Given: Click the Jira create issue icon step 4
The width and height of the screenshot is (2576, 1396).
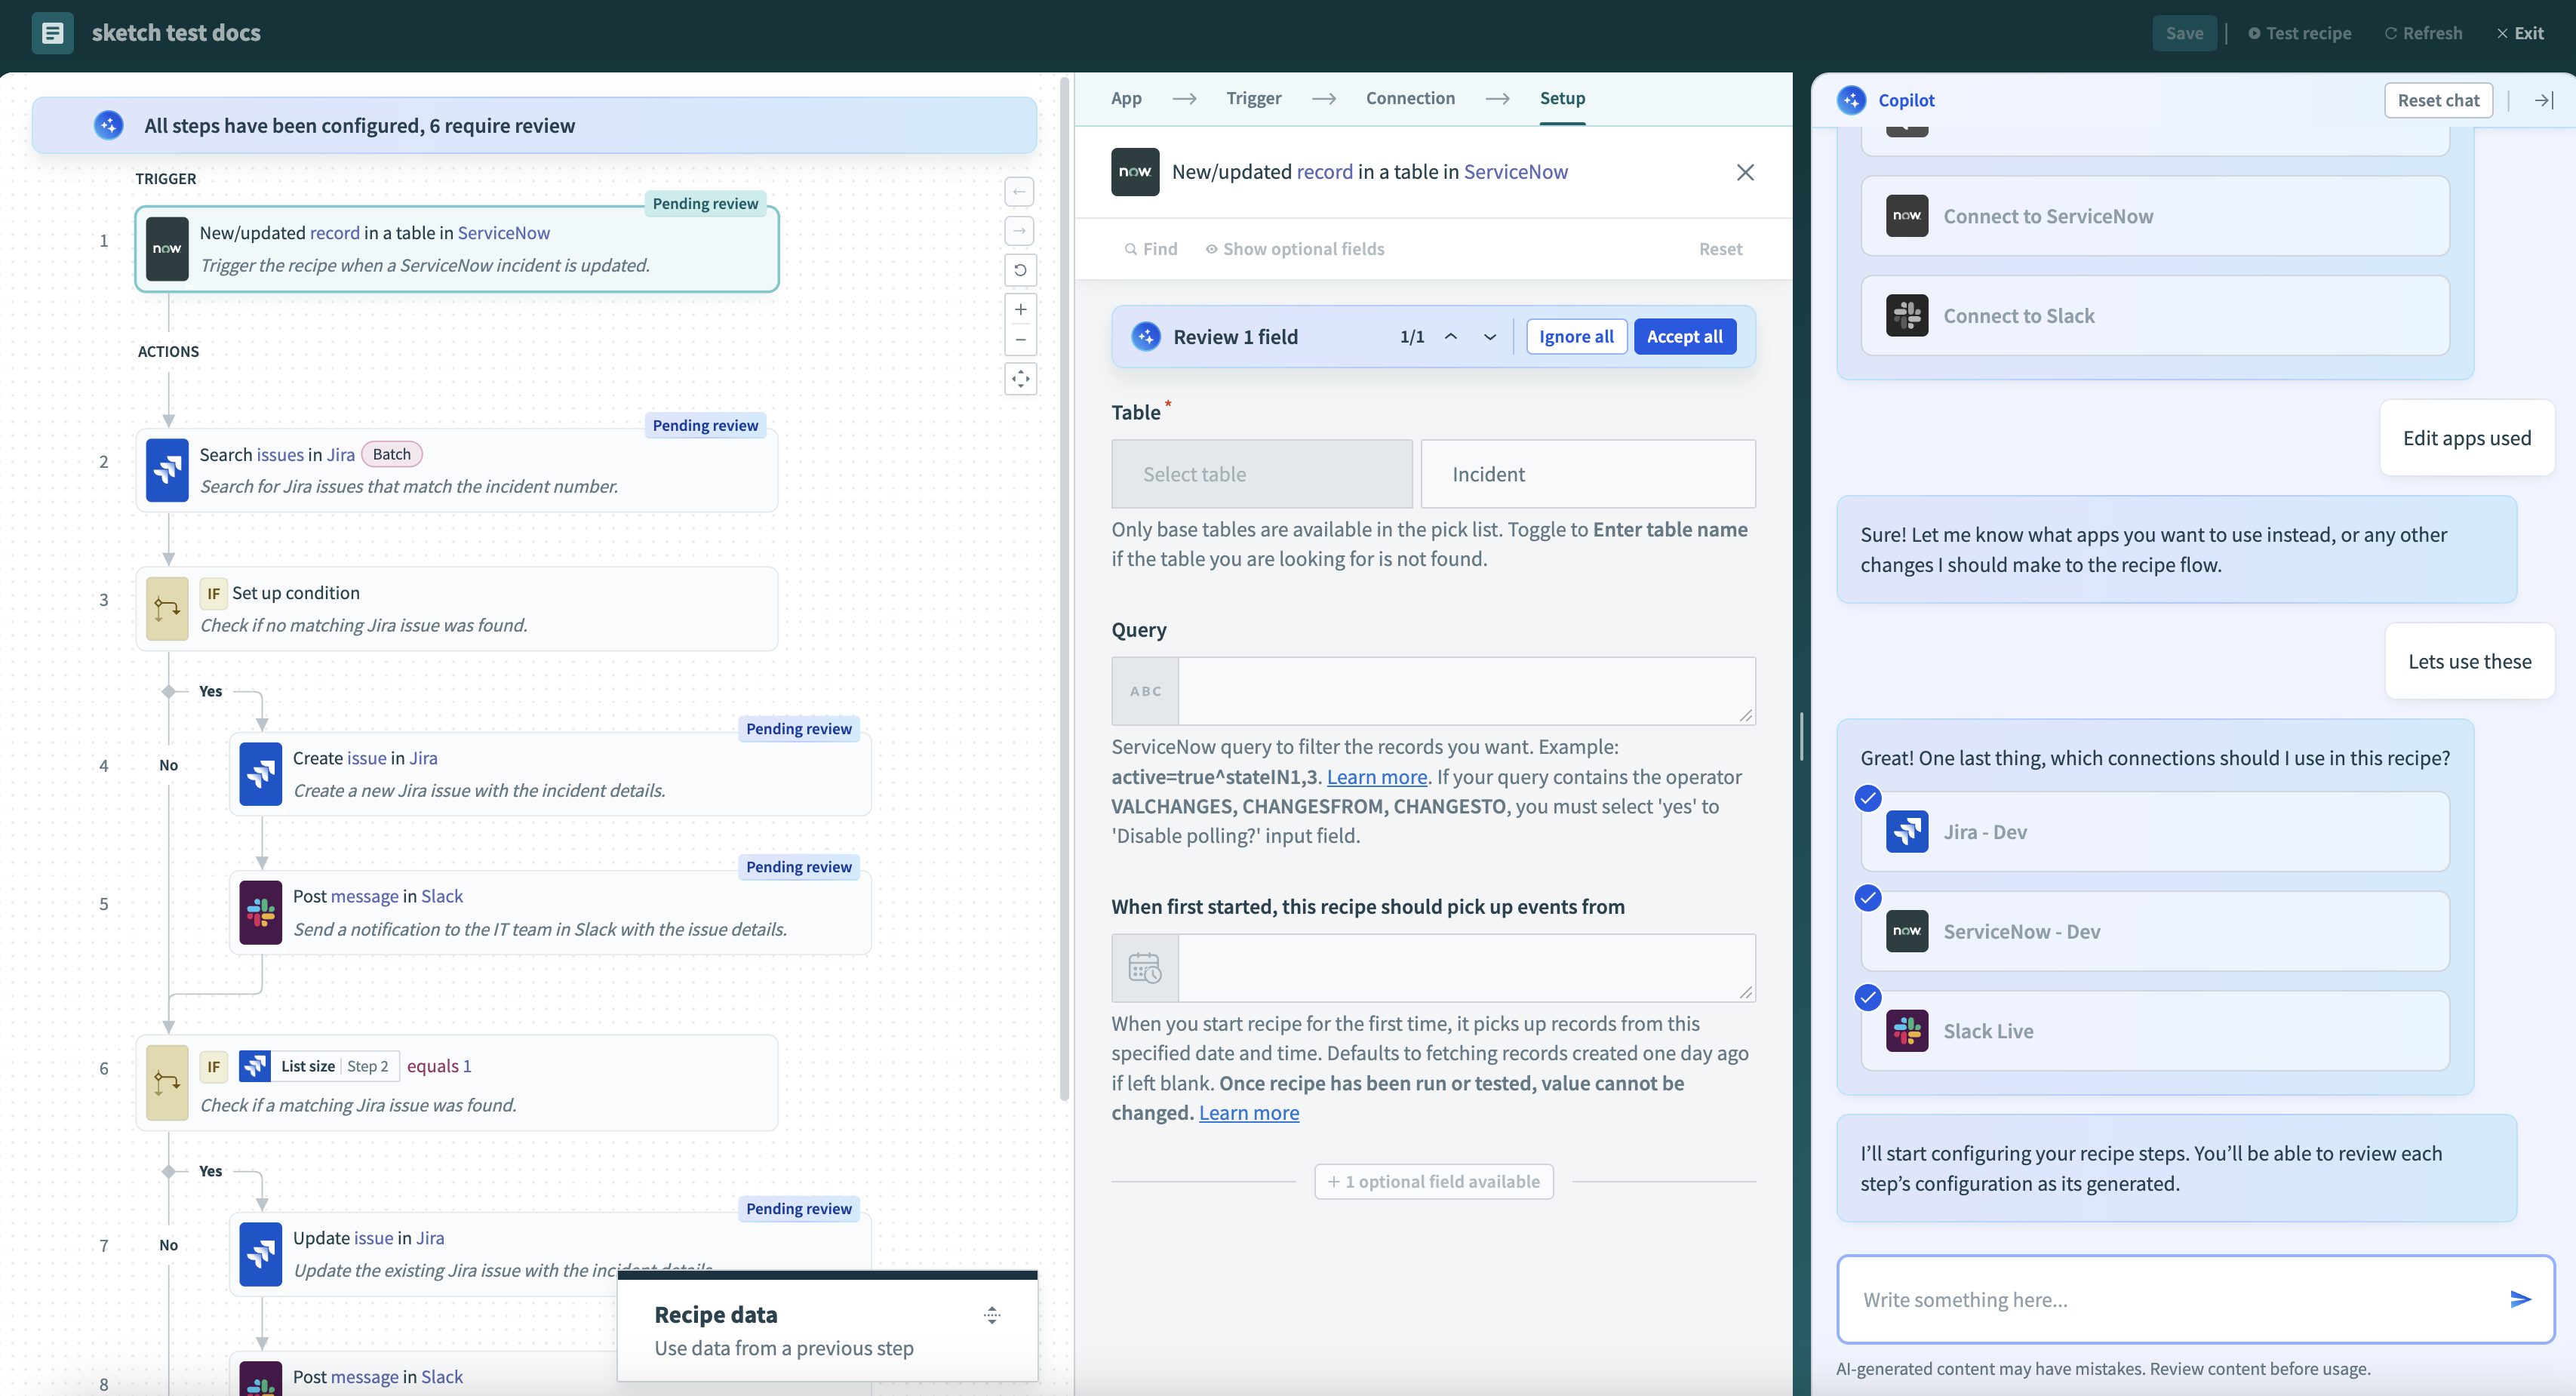Looking at the screenshot, I should [x=260, y=772].
